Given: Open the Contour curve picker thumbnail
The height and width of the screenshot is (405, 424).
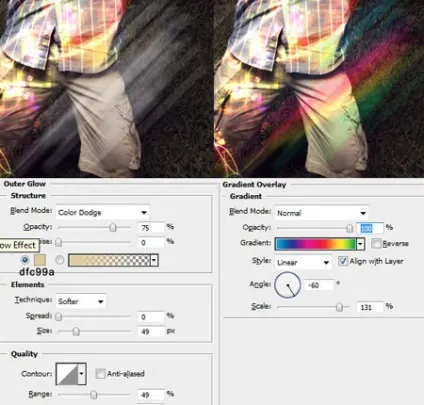Looking at the screenshot, I should coord(67,374).
